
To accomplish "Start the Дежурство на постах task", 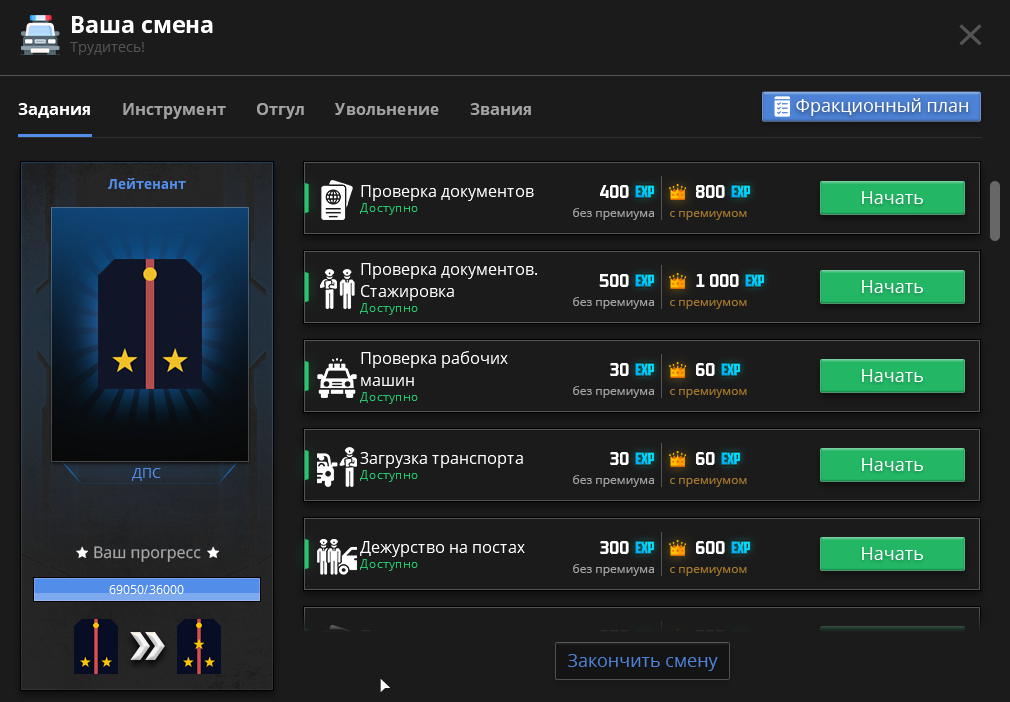I will coord(891,554).
